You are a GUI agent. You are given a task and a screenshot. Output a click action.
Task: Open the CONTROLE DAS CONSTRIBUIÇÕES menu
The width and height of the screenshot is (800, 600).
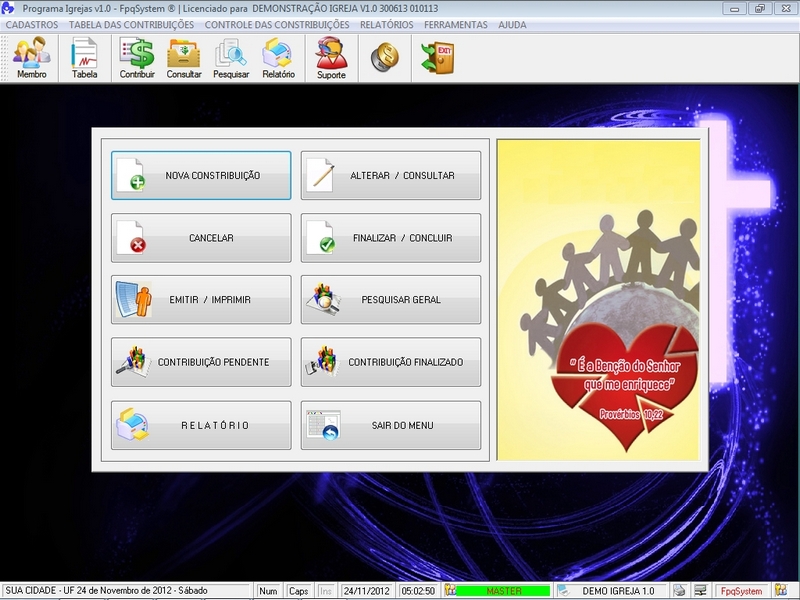(x=277, y=24)
